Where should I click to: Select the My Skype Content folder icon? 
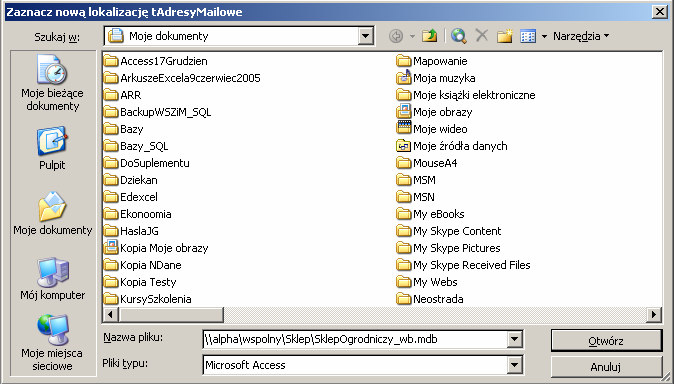click(x=404, y=231)
